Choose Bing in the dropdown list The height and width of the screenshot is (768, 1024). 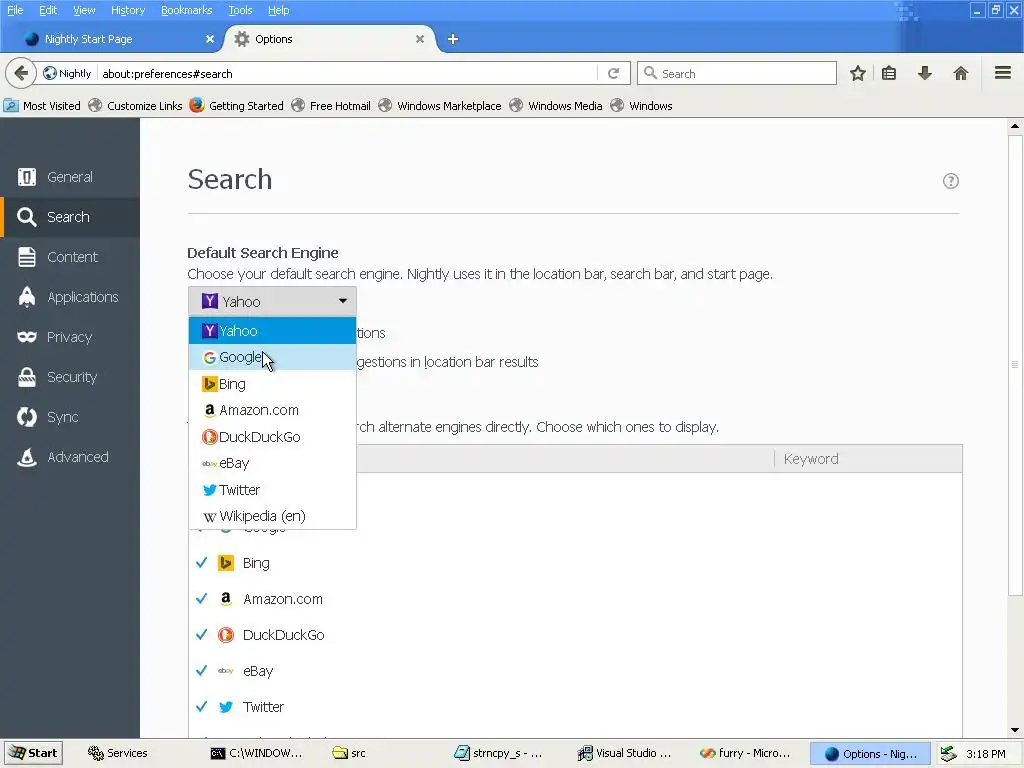272,384
